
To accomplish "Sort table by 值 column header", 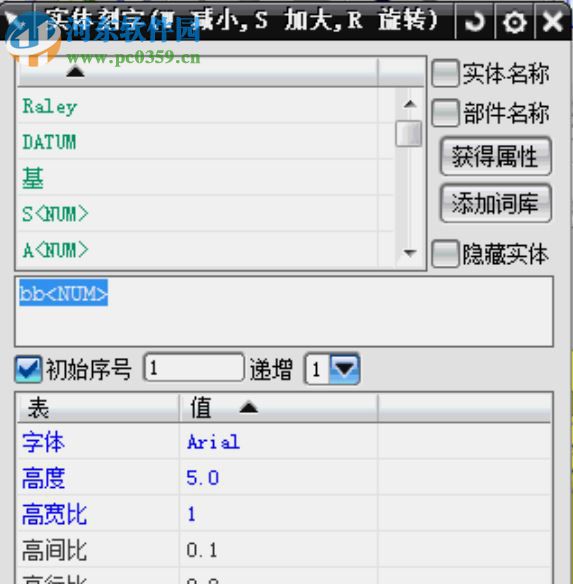I will (x=278, y=408).
